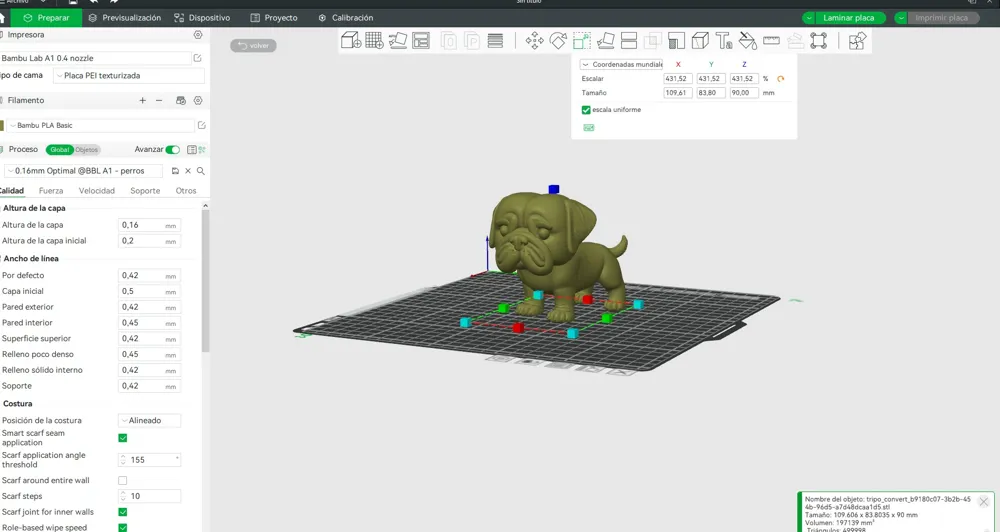Edit the Bambu PLA Basic filament preset
Screen dimensions: 1000x532
[x=202, y=125]
